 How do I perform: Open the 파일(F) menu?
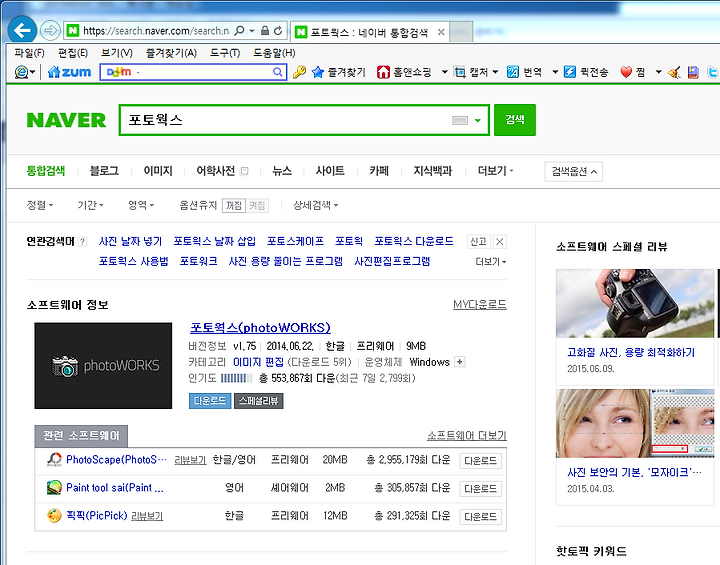point(29,53)
